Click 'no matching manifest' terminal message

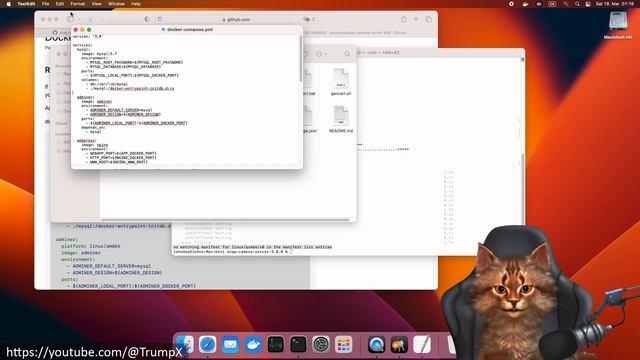(252, 247)
